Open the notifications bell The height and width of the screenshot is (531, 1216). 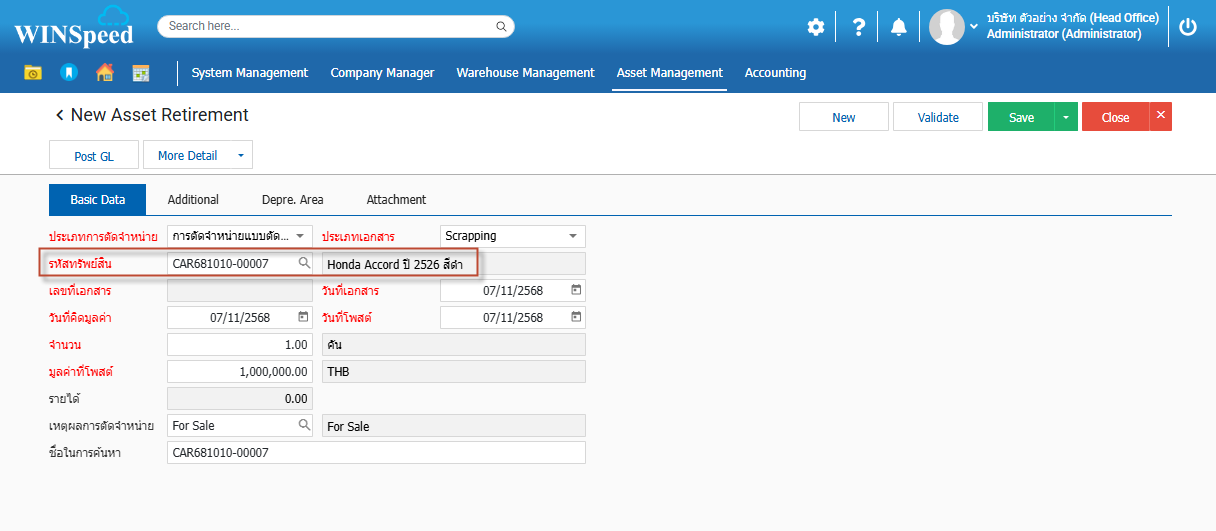(899, 27)
